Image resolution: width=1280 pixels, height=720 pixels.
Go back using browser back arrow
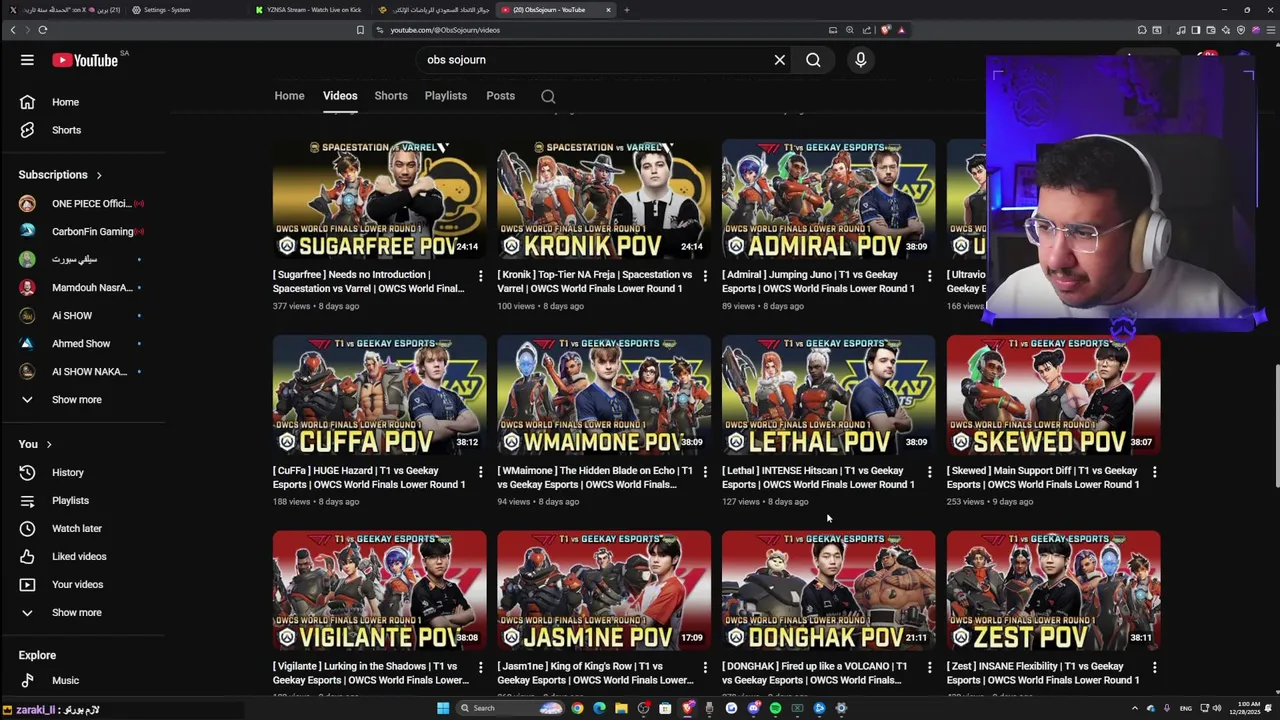[13, 30]
